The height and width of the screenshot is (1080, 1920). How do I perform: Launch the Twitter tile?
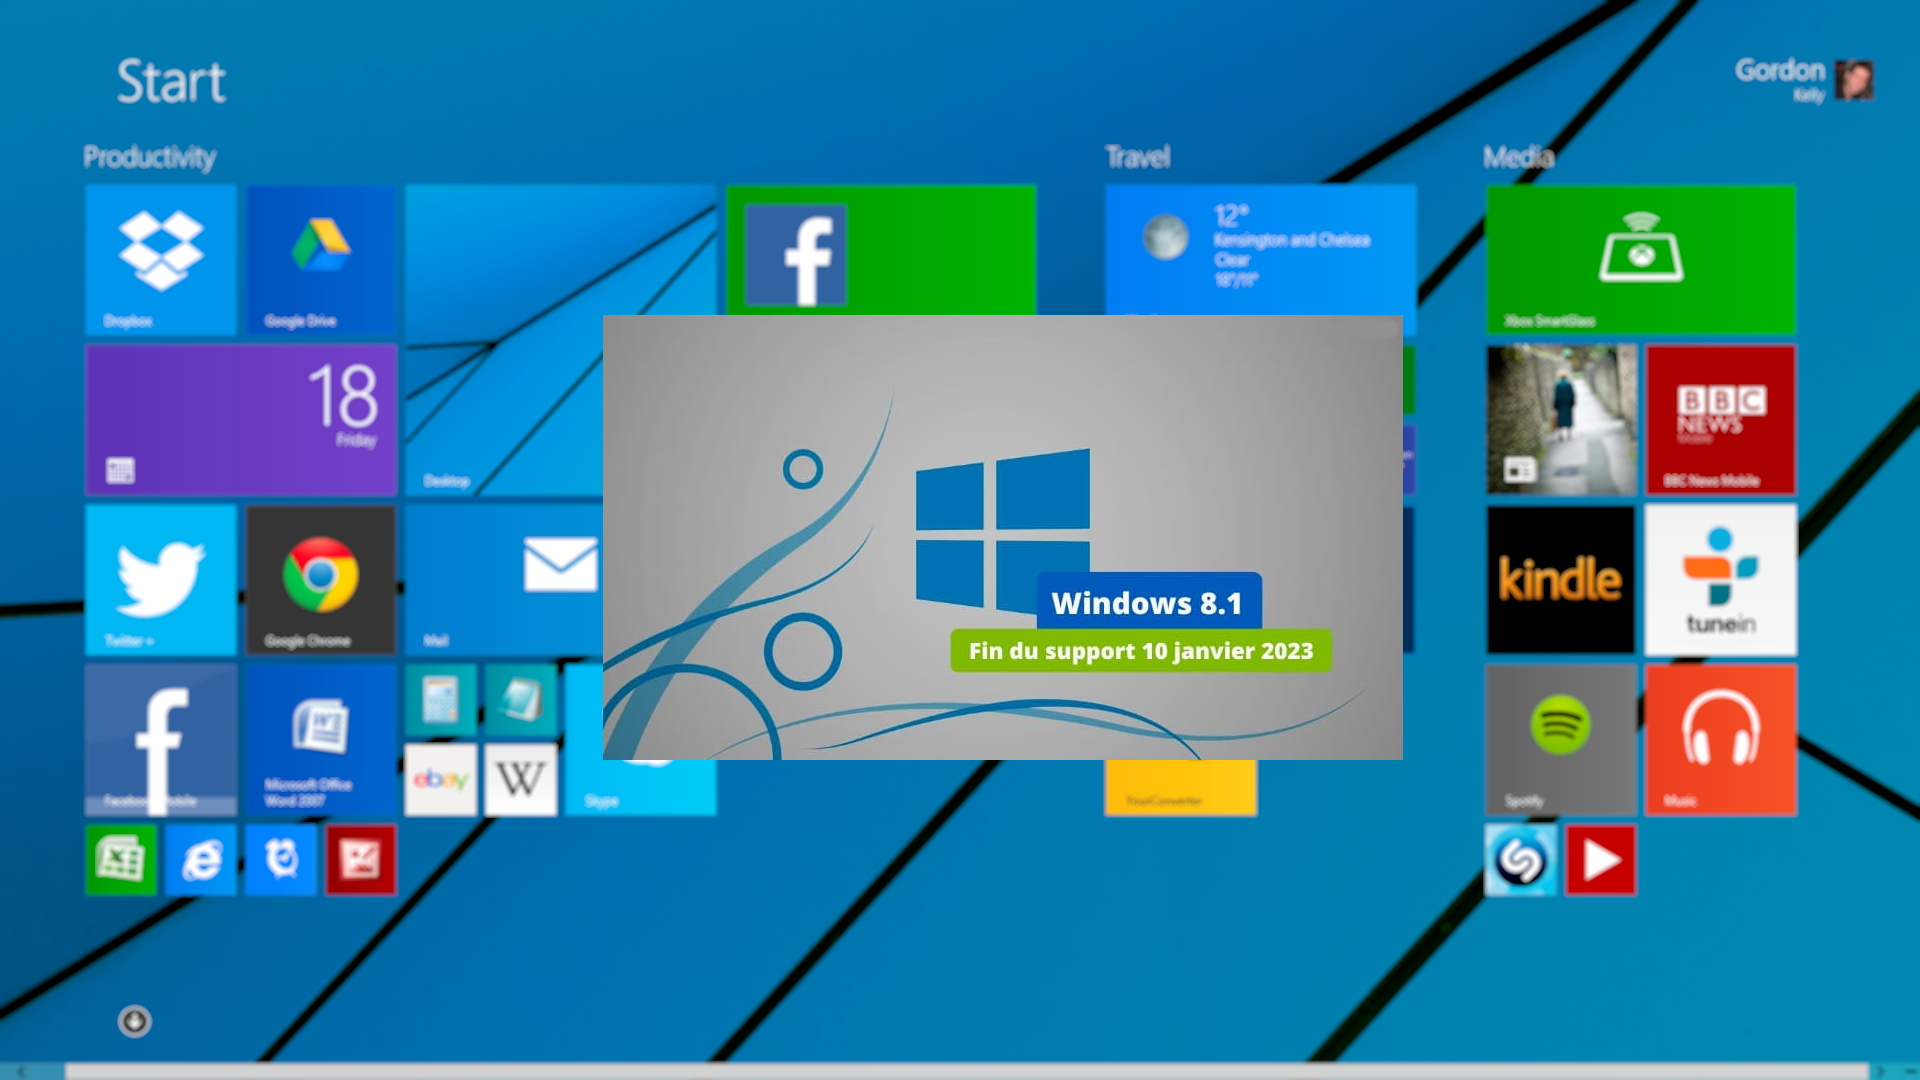tap(161, 580)
